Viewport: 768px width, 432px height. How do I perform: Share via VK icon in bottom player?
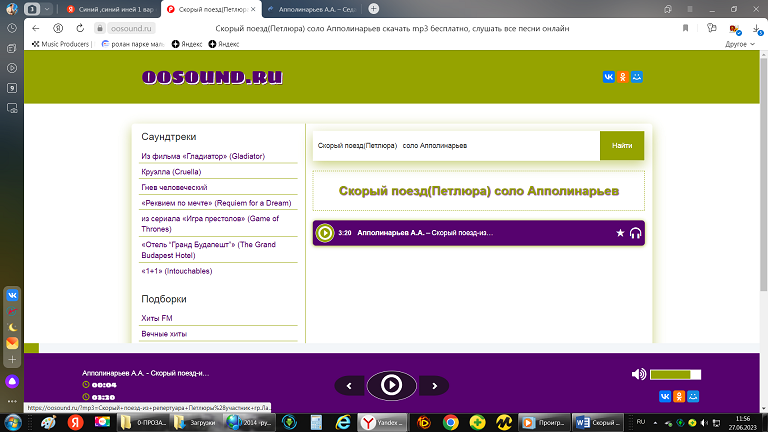[665, 396]
